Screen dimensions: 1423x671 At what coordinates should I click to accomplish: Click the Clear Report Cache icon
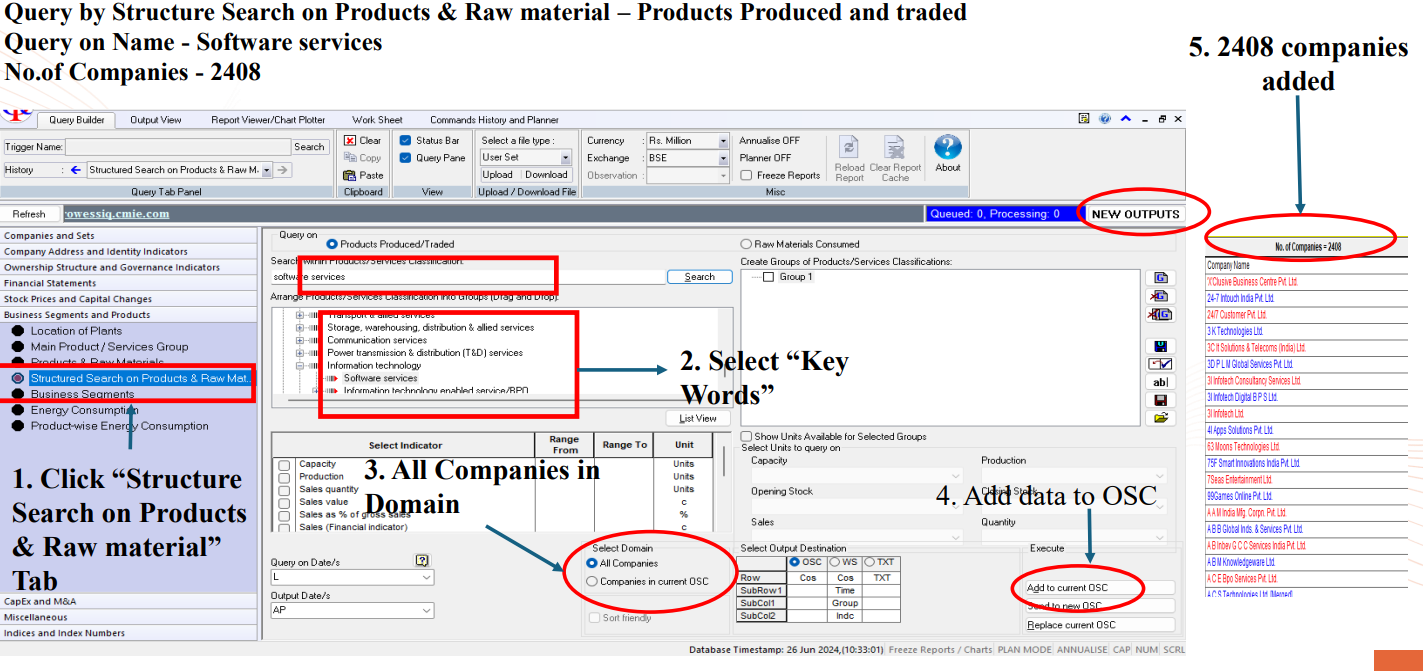click(894, 149)
